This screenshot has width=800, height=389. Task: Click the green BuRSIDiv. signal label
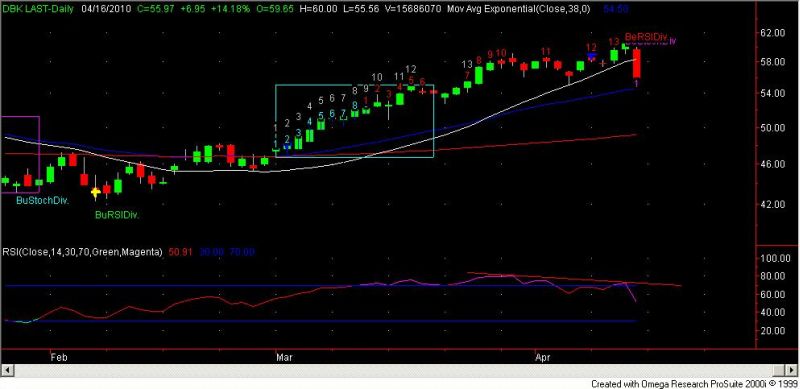[x=117, y=215]
